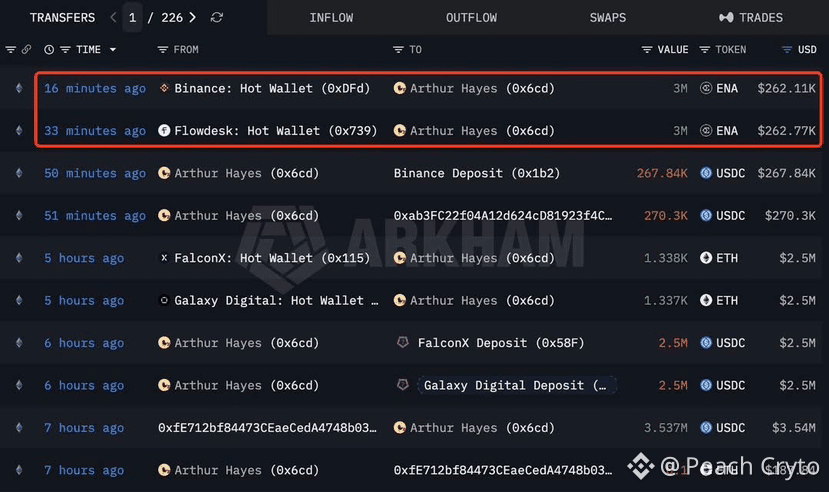Click the link chain icon in header

tap(26, 50)
